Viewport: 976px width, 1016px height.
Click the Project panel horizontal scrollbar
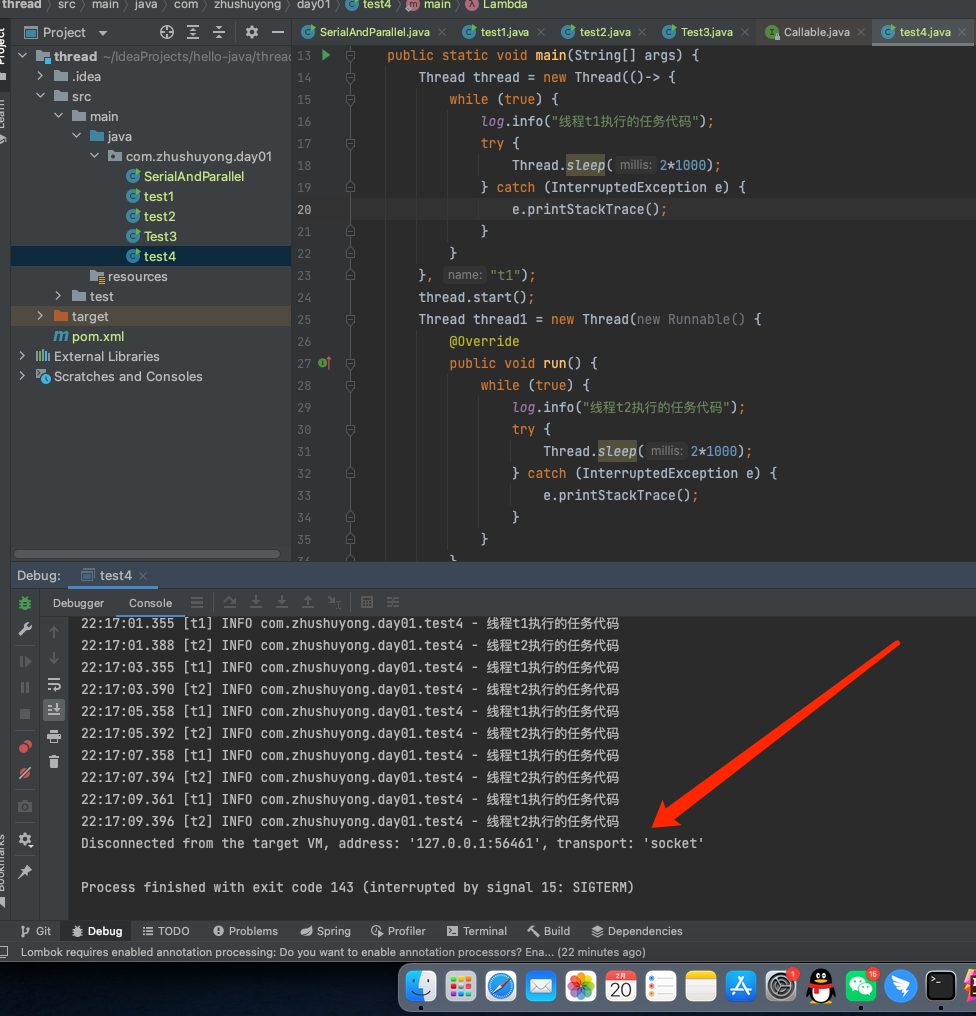147,553
